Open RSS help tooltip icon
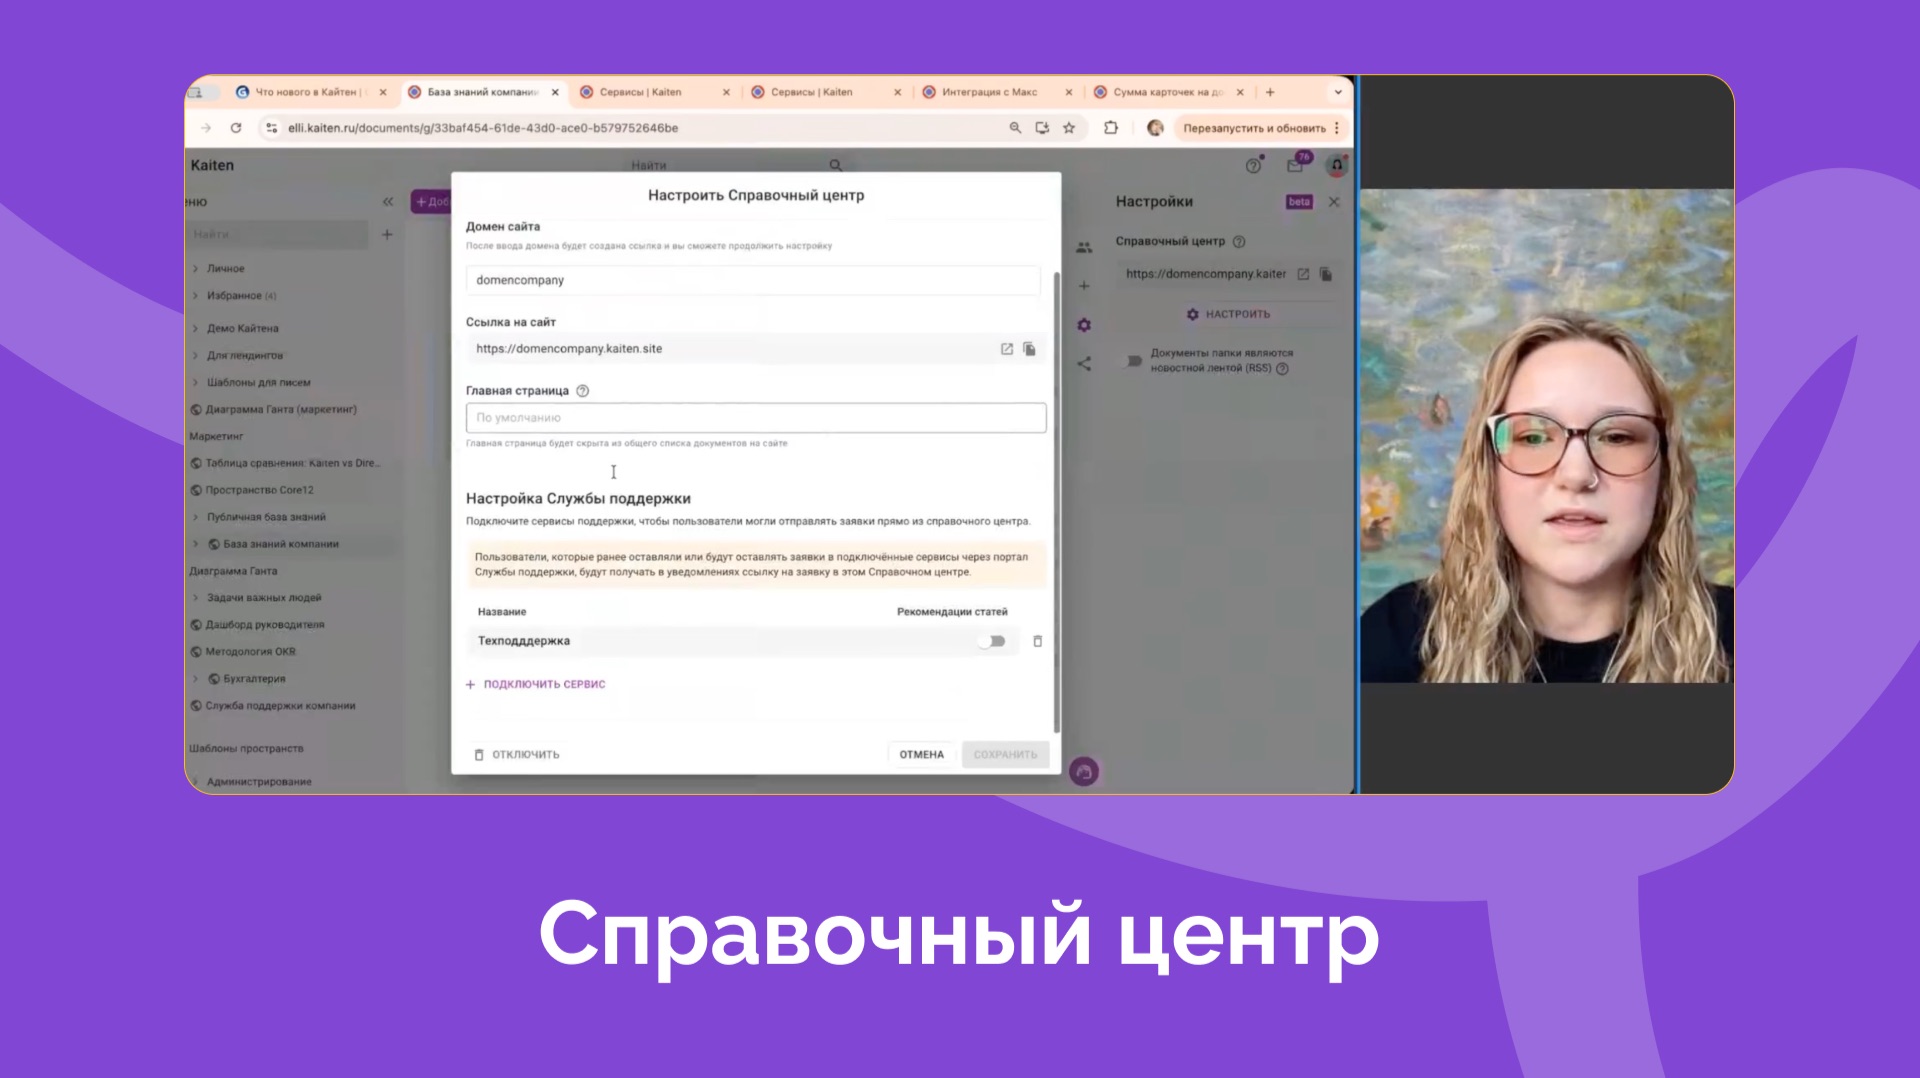Viewport: 1920px width, 1078px height. pyautogui.click(x=1283, y=369)
